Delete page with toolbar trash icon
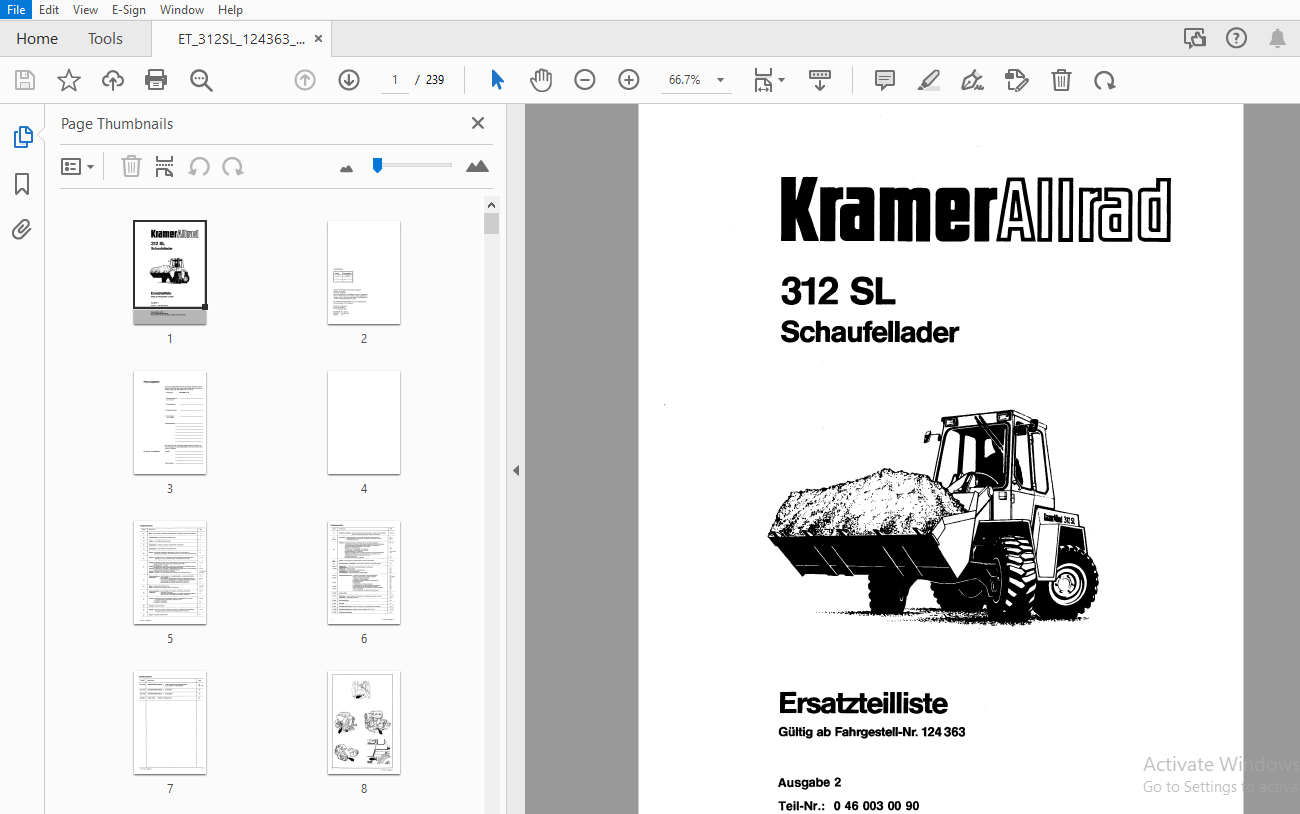The width and height of the screenshot is (1300, 814). (1061, 80)
